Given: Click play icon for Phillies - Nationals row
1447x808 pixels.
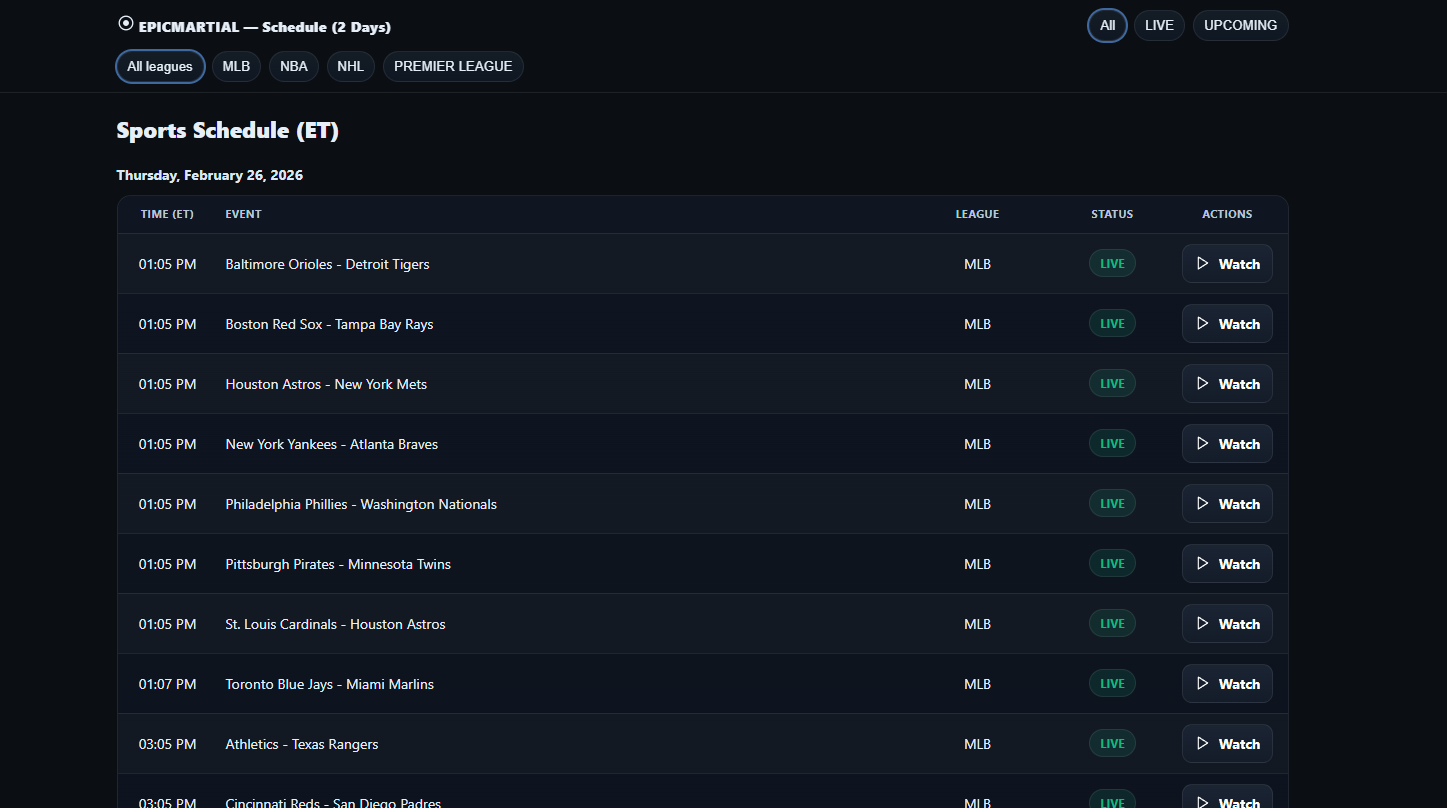Looking at the screenshot, I should [x=1203, y=504].
